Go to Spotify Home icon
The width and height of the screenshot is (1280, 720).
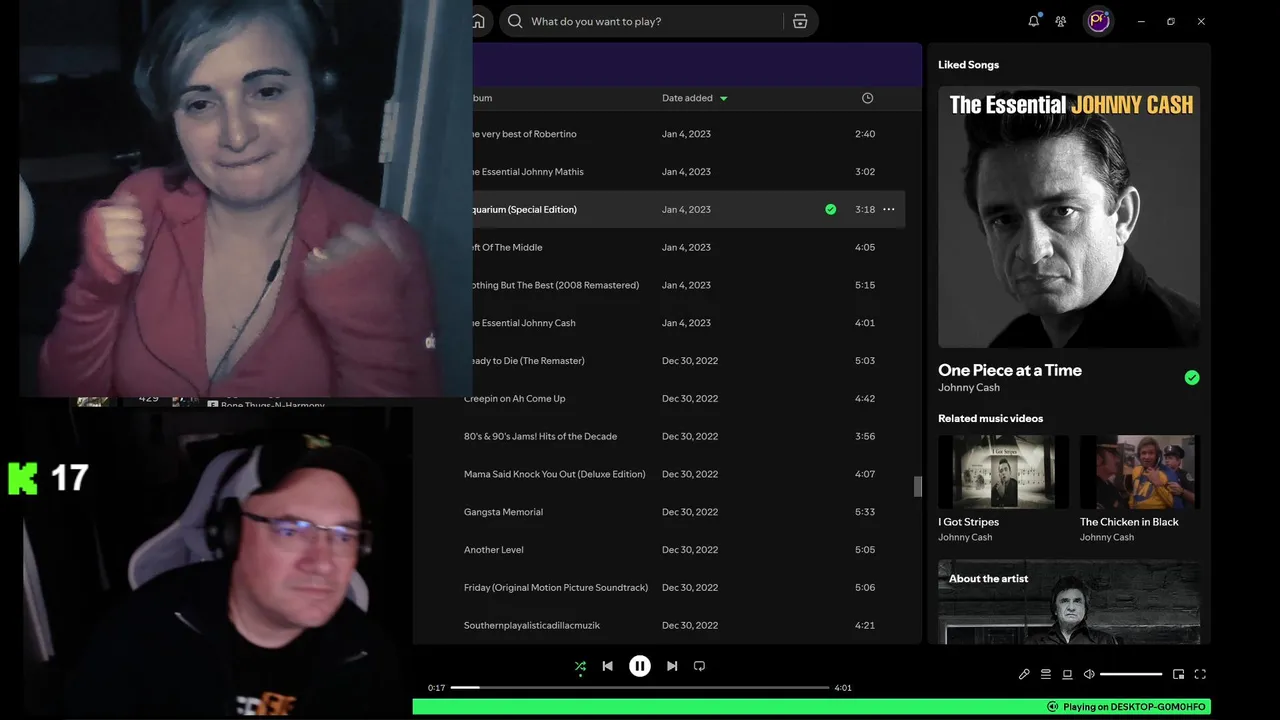coord(479,21)
